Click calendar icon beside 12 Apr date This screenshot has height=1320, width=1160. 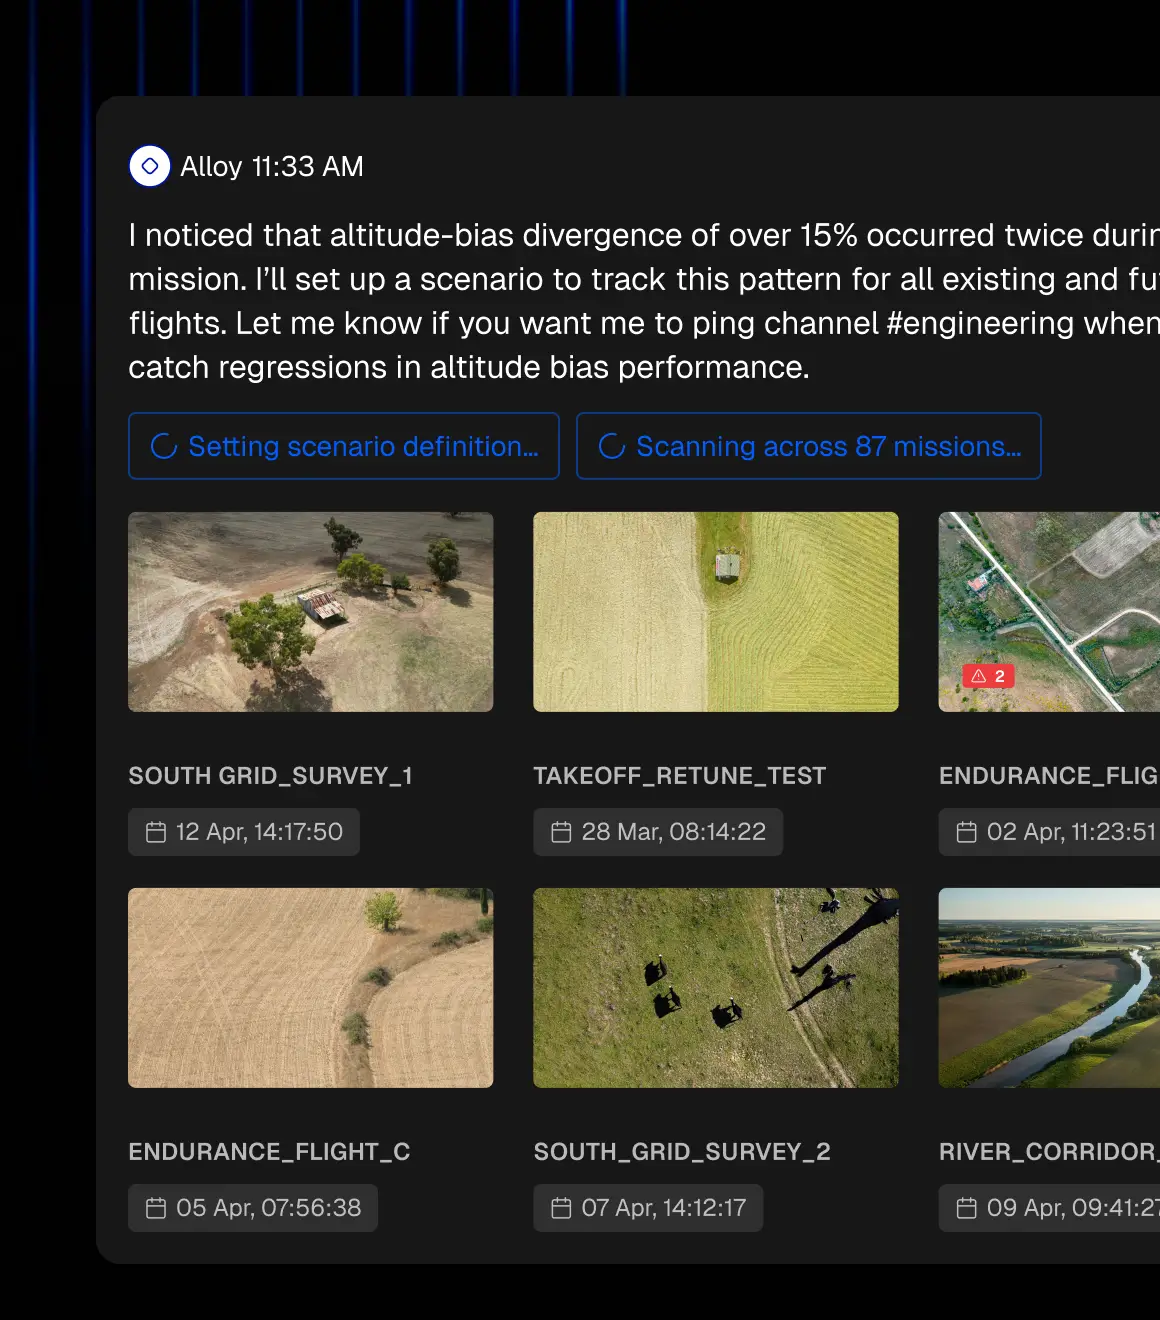point(156,832)
